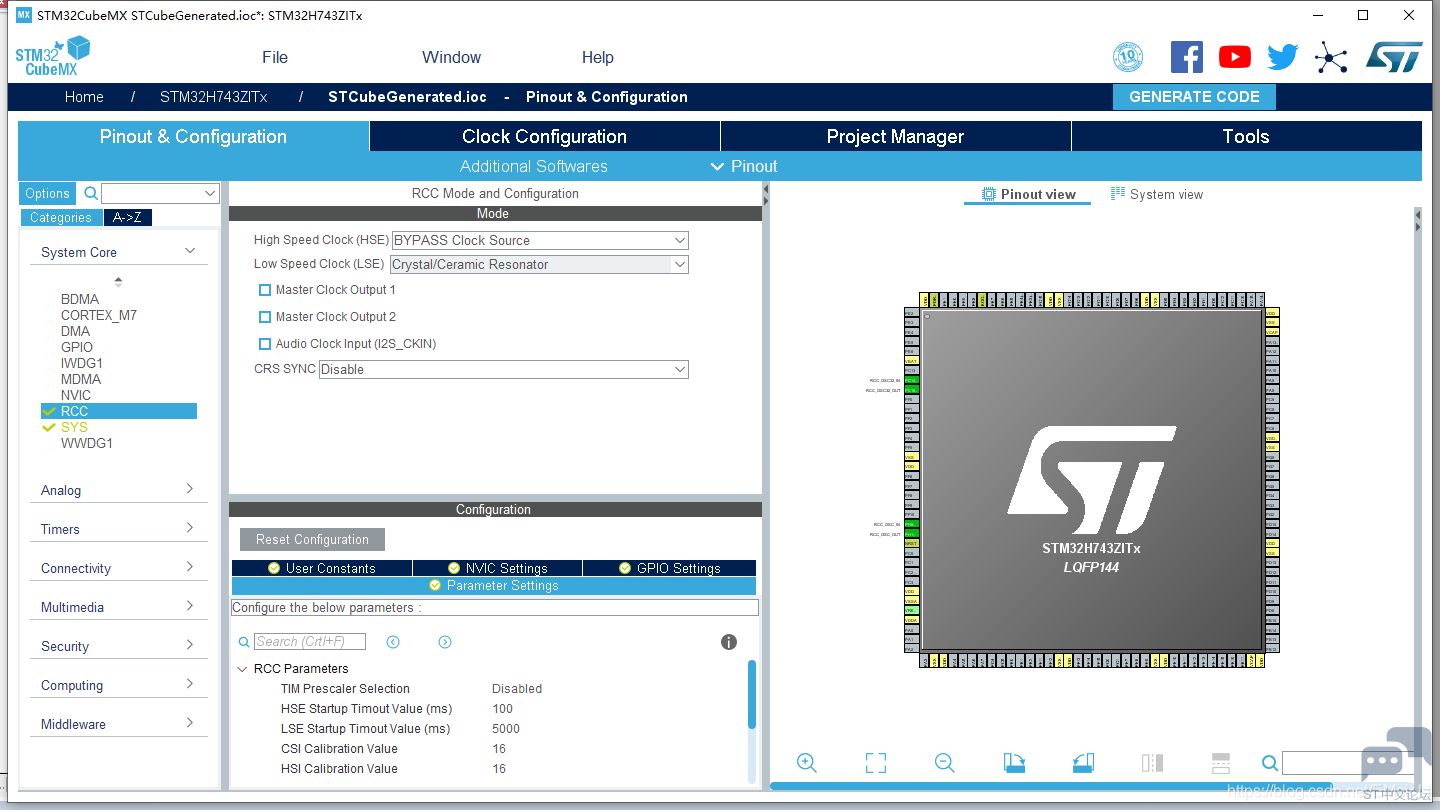Open ST Facebook page icon
The width and height of the screenshot is (1440, 810).
point(1186,57)
